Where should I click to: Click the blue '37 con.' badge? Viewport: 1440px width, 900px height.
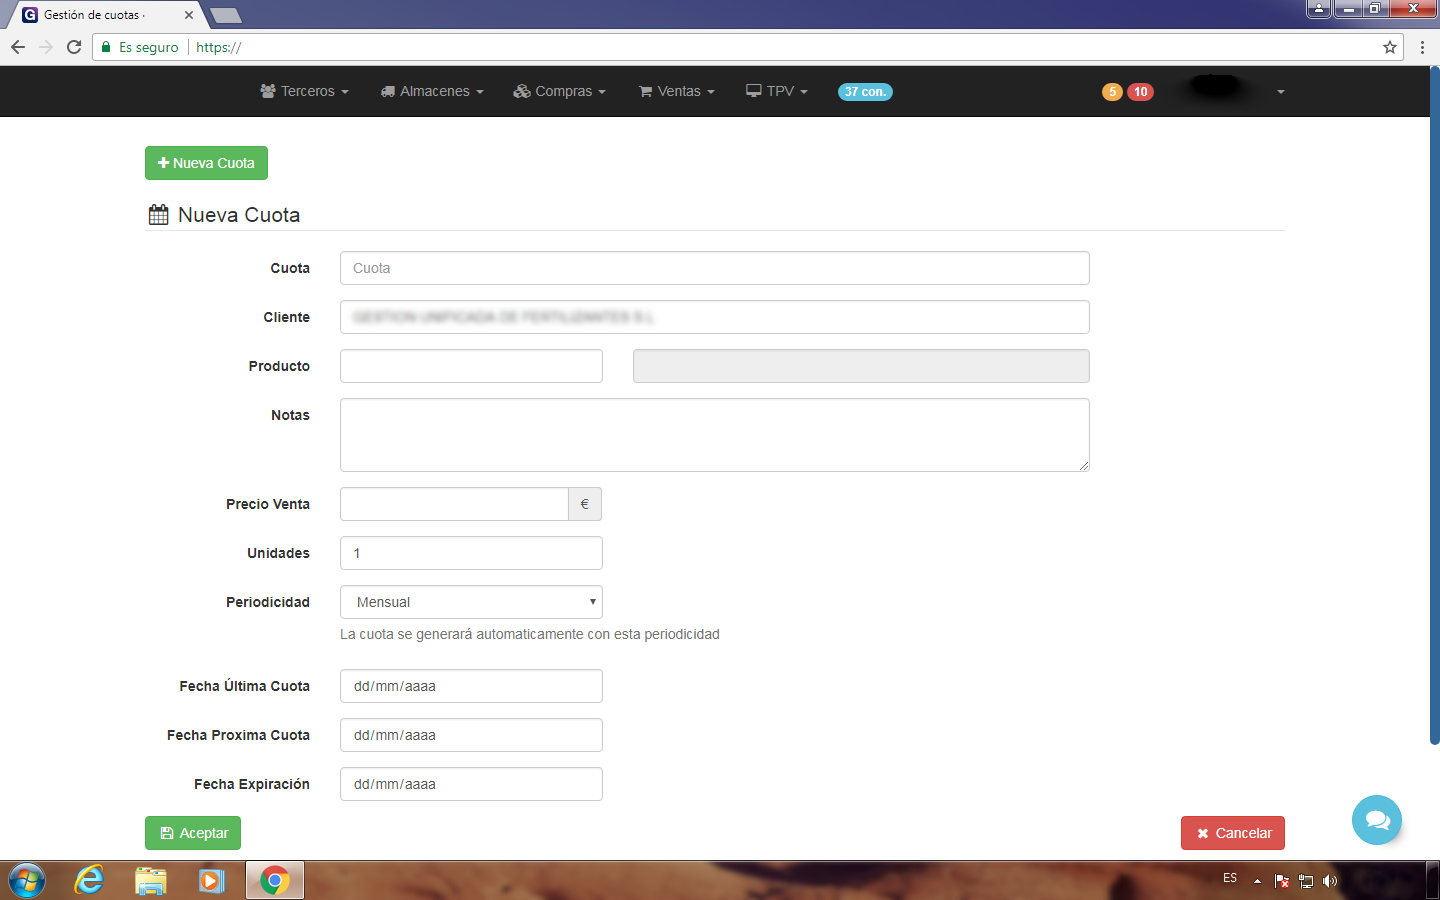coord(865,92)
